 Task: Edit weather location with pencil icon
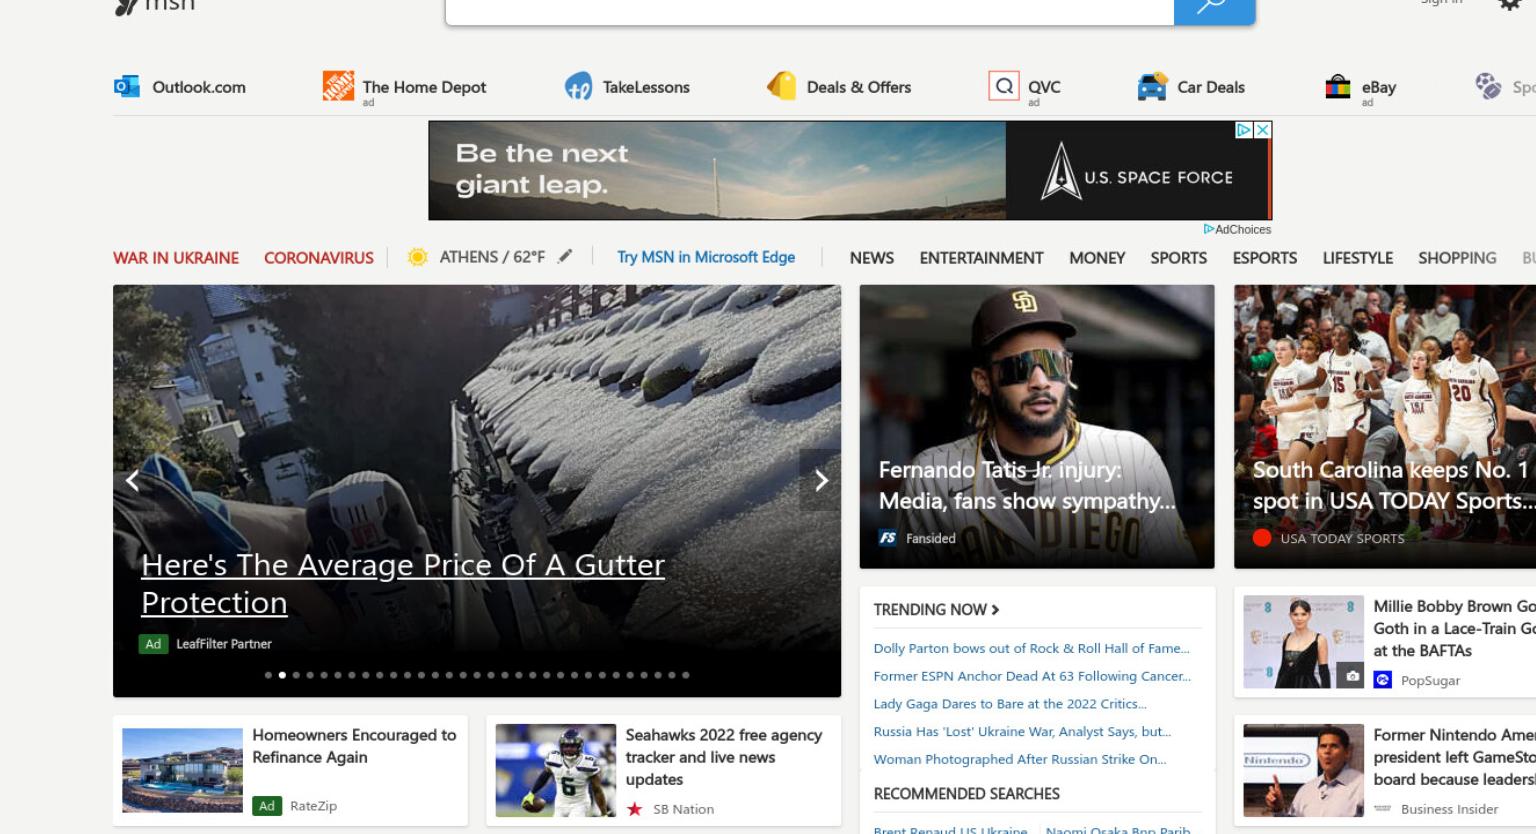point(565,256)
